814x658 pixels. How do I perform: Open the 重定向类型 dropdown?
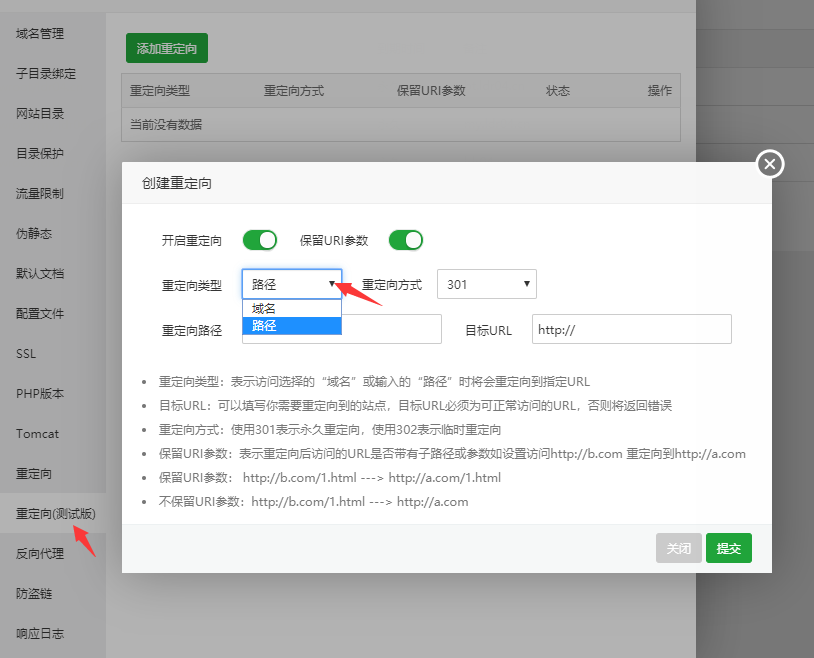pos(291,284)
